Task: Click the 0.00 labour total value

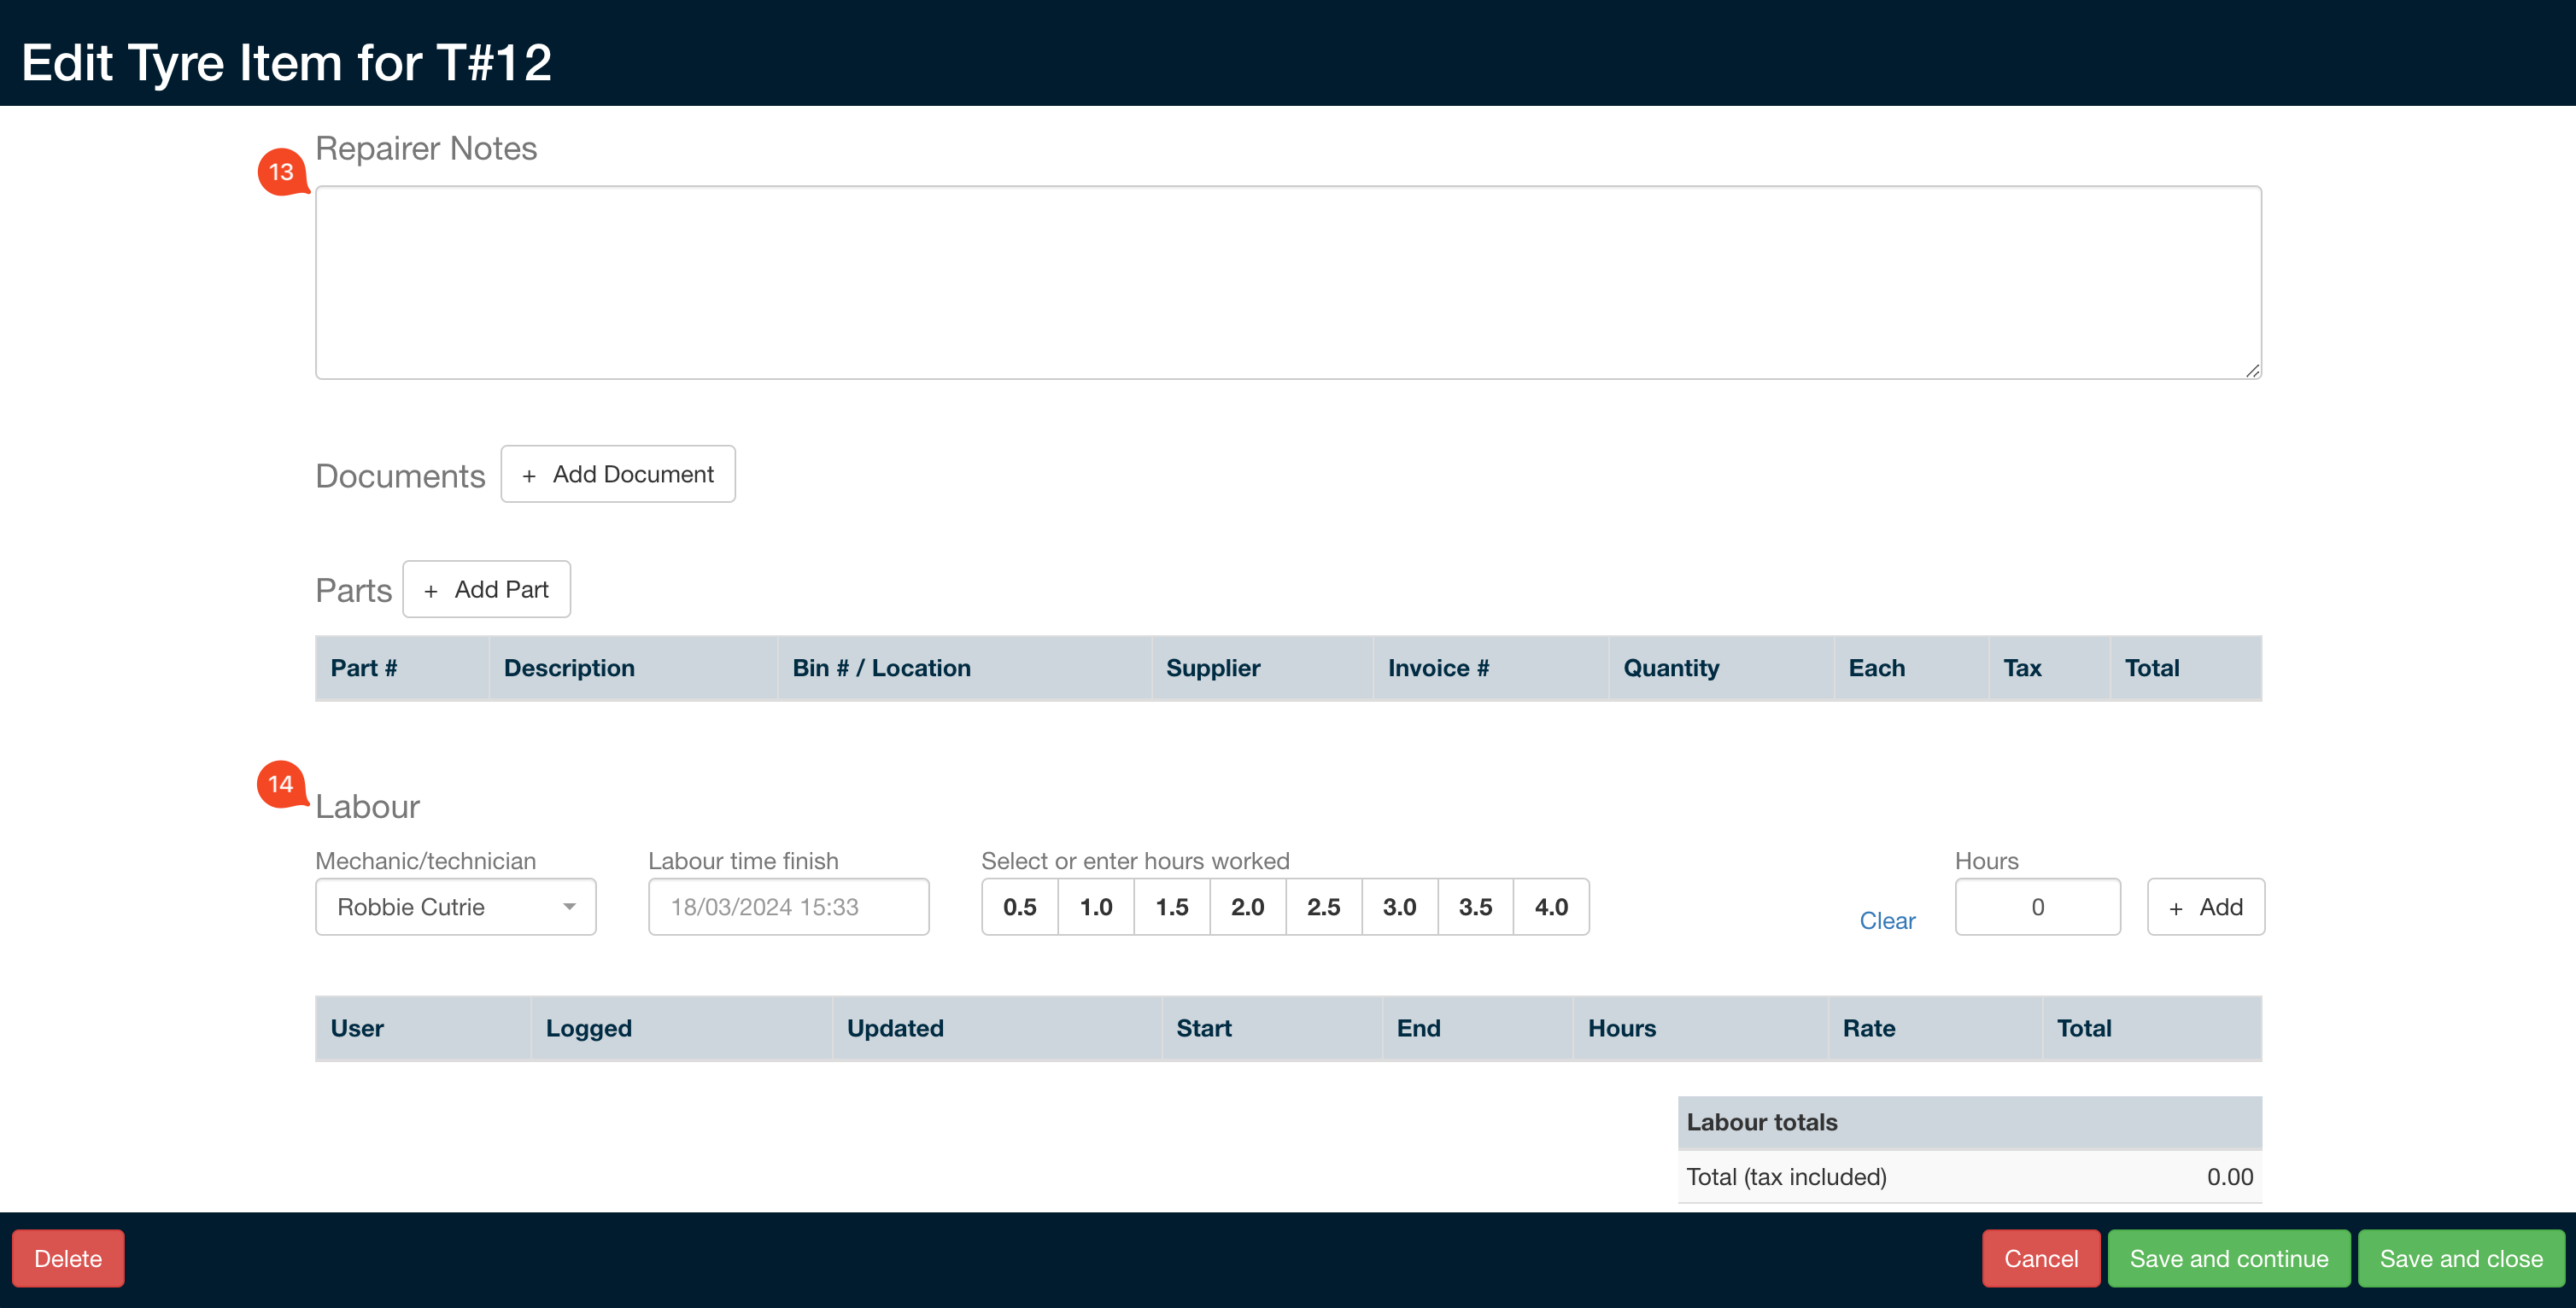Action: tap(2230, 1177)
